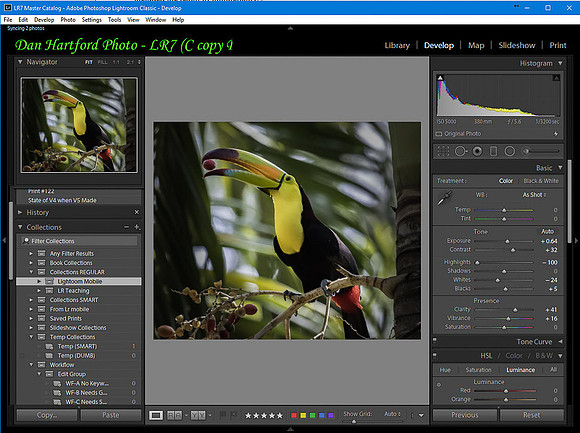Select Color treatment
This screenshot has width=580, height=433.
pos(506,181)
